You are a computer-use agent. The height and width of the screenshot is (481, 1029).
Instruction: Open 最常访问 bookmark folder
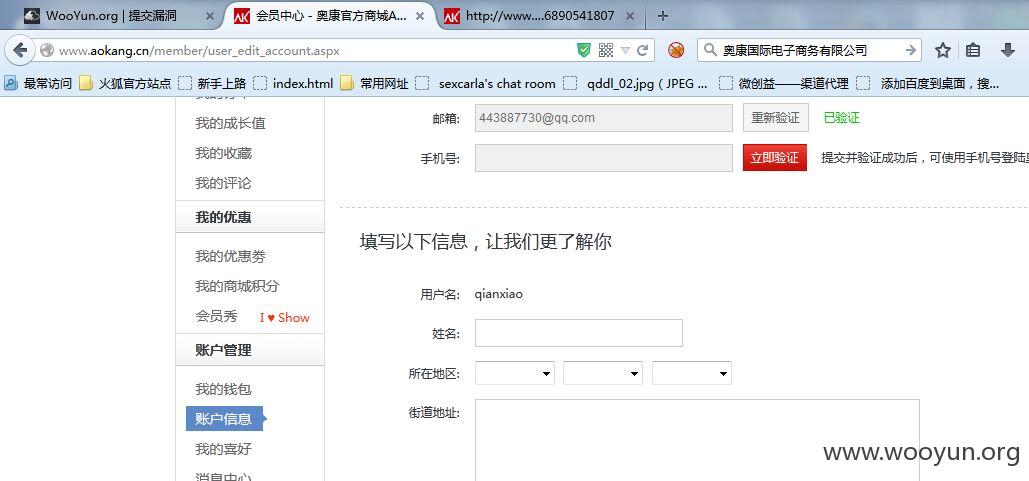pos(38,83)
